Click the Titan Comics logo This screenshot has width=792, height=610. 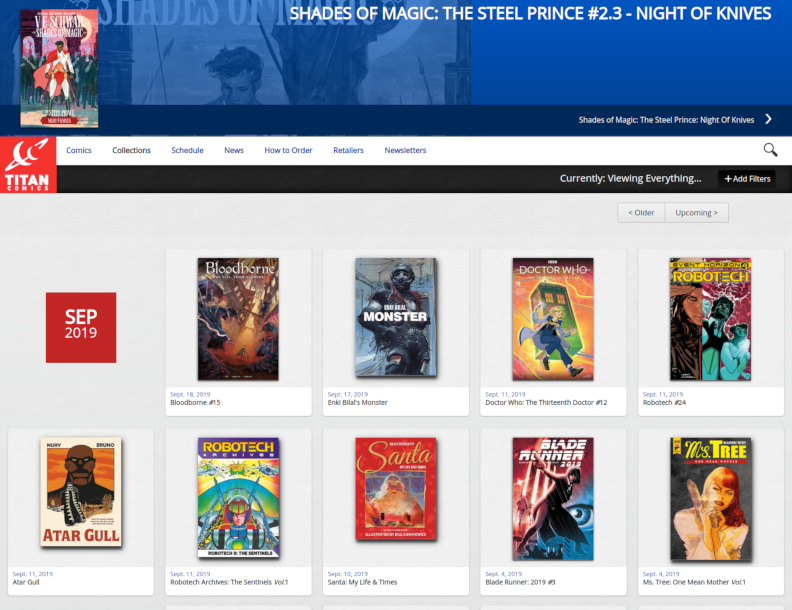(28, 165)
